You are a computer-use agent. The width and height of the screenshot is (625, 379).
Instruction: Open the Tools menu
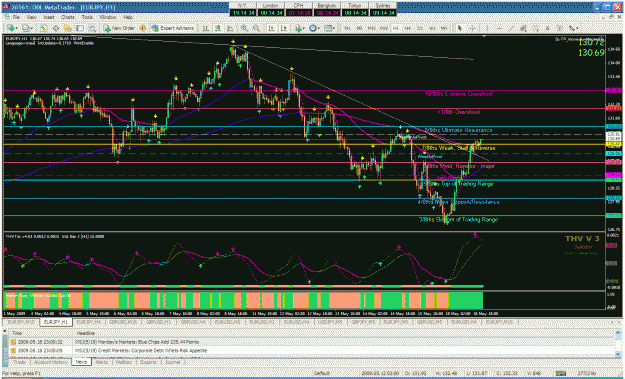coord(86,18)
